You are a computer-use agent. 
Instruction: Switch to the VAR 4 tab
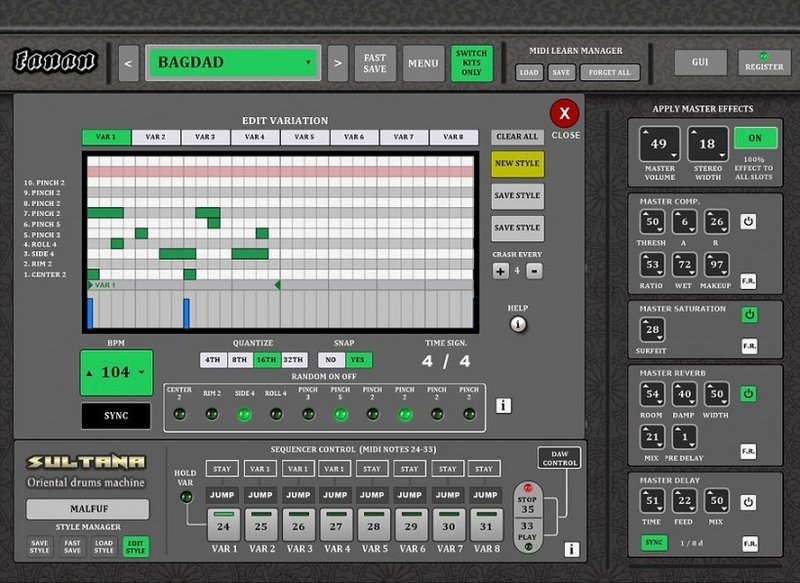[255, 137]
